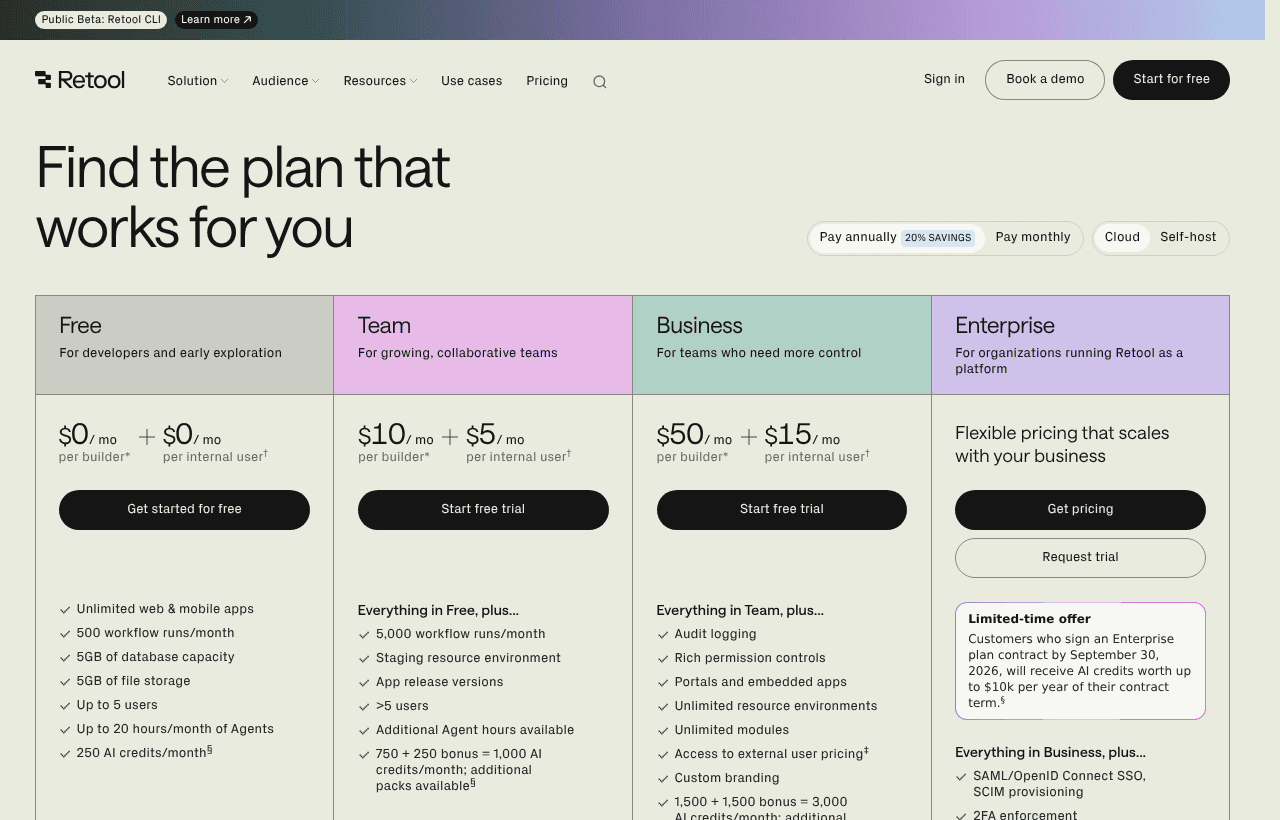
Task: Click the Team plan heading
Action: pos(384,326)
